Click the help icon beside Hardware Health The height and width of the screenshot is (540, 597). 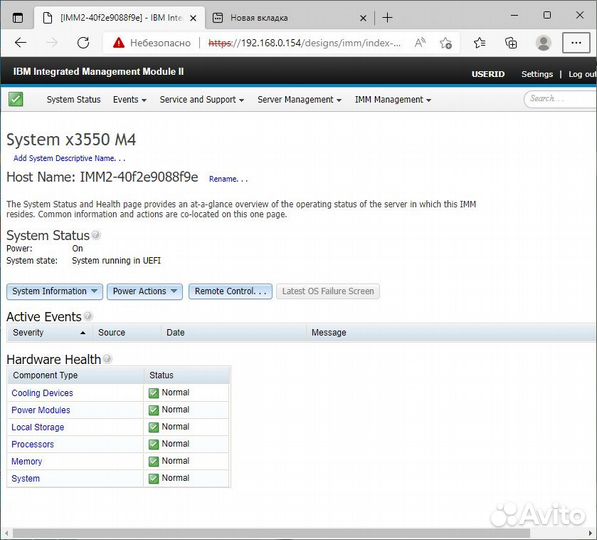(107, 359)
